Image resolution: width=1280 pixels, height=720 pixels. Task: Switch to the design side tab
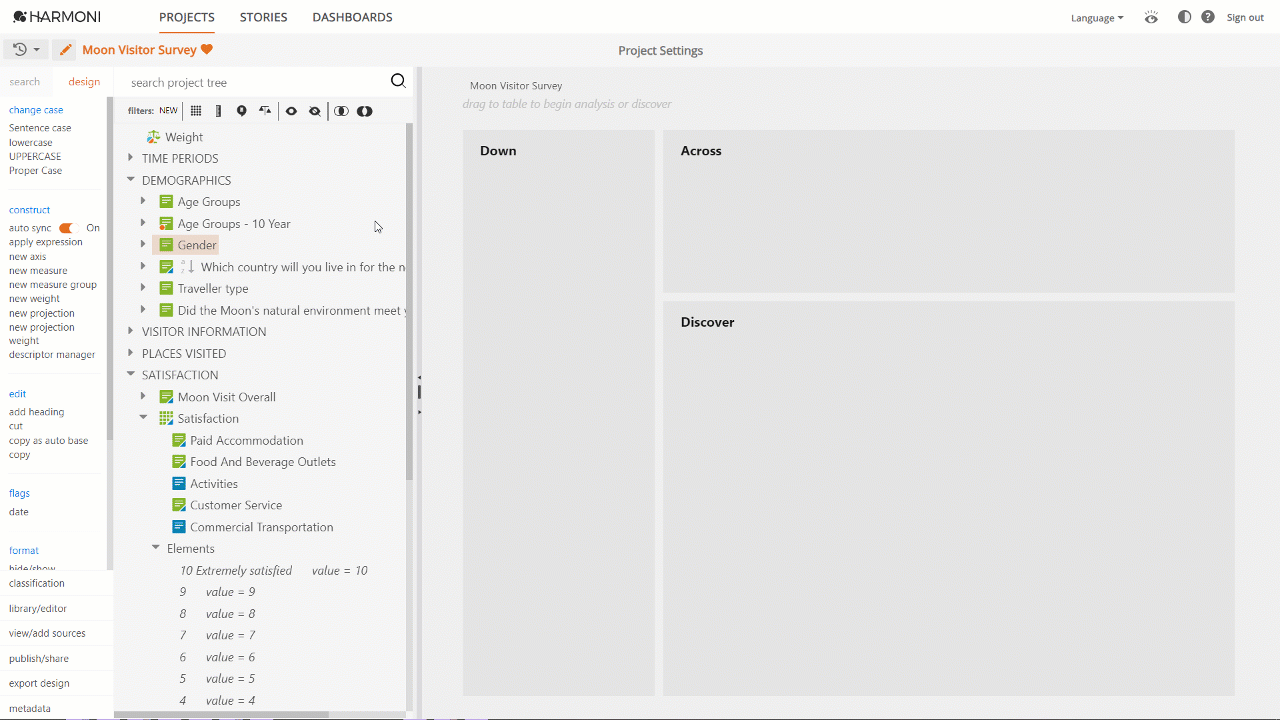coord(84,82)
